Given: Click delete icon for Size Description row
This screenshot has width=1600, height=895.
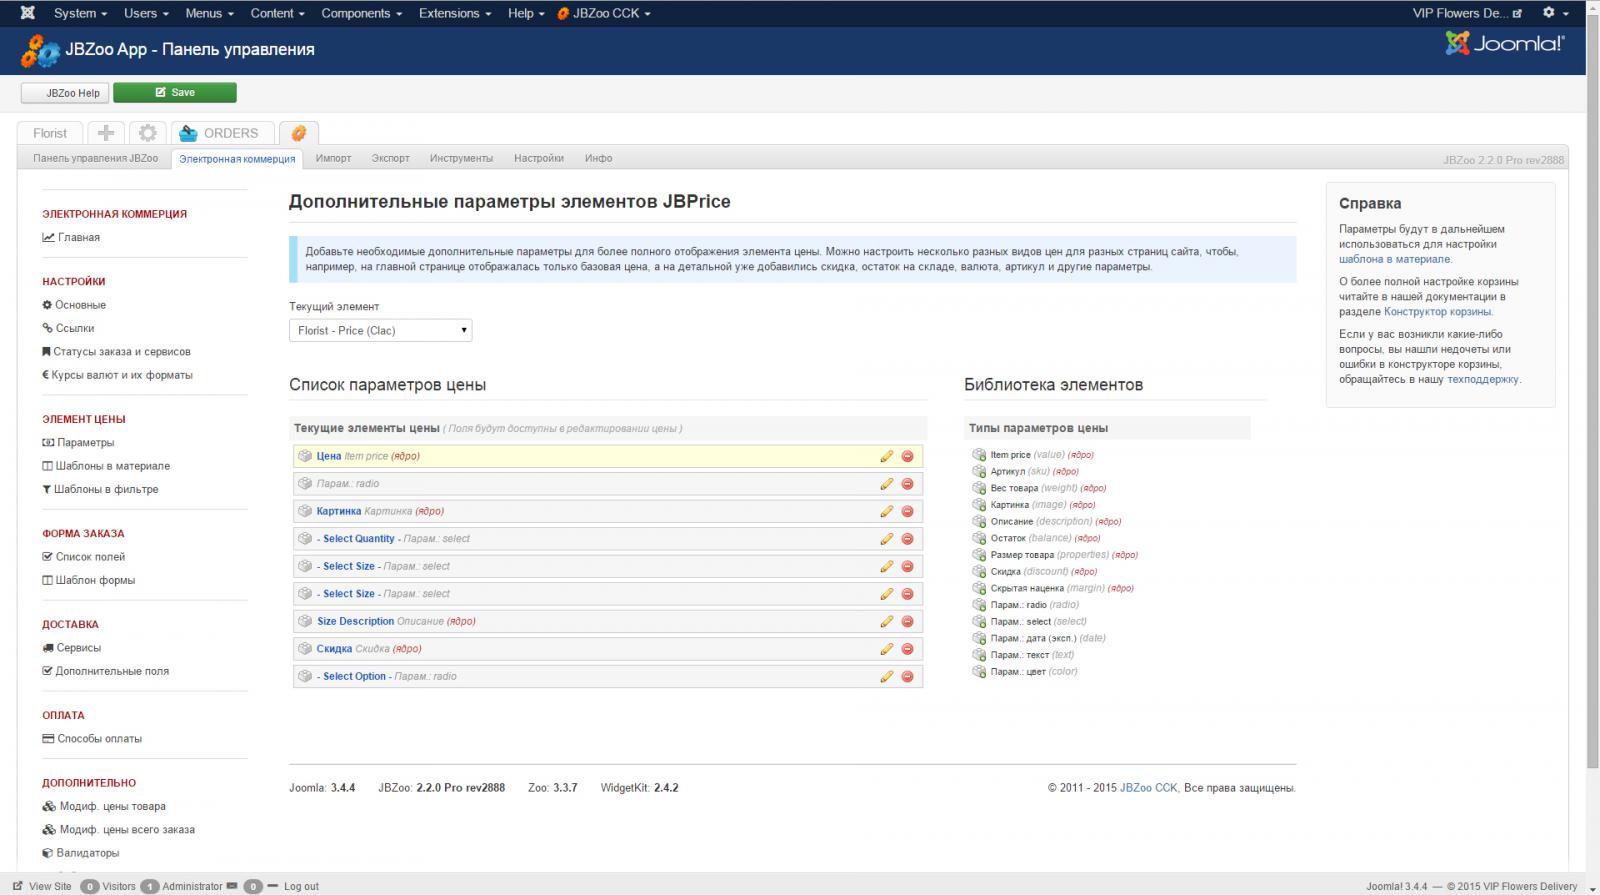Looking at the screenshot, I should pos(907,621).
